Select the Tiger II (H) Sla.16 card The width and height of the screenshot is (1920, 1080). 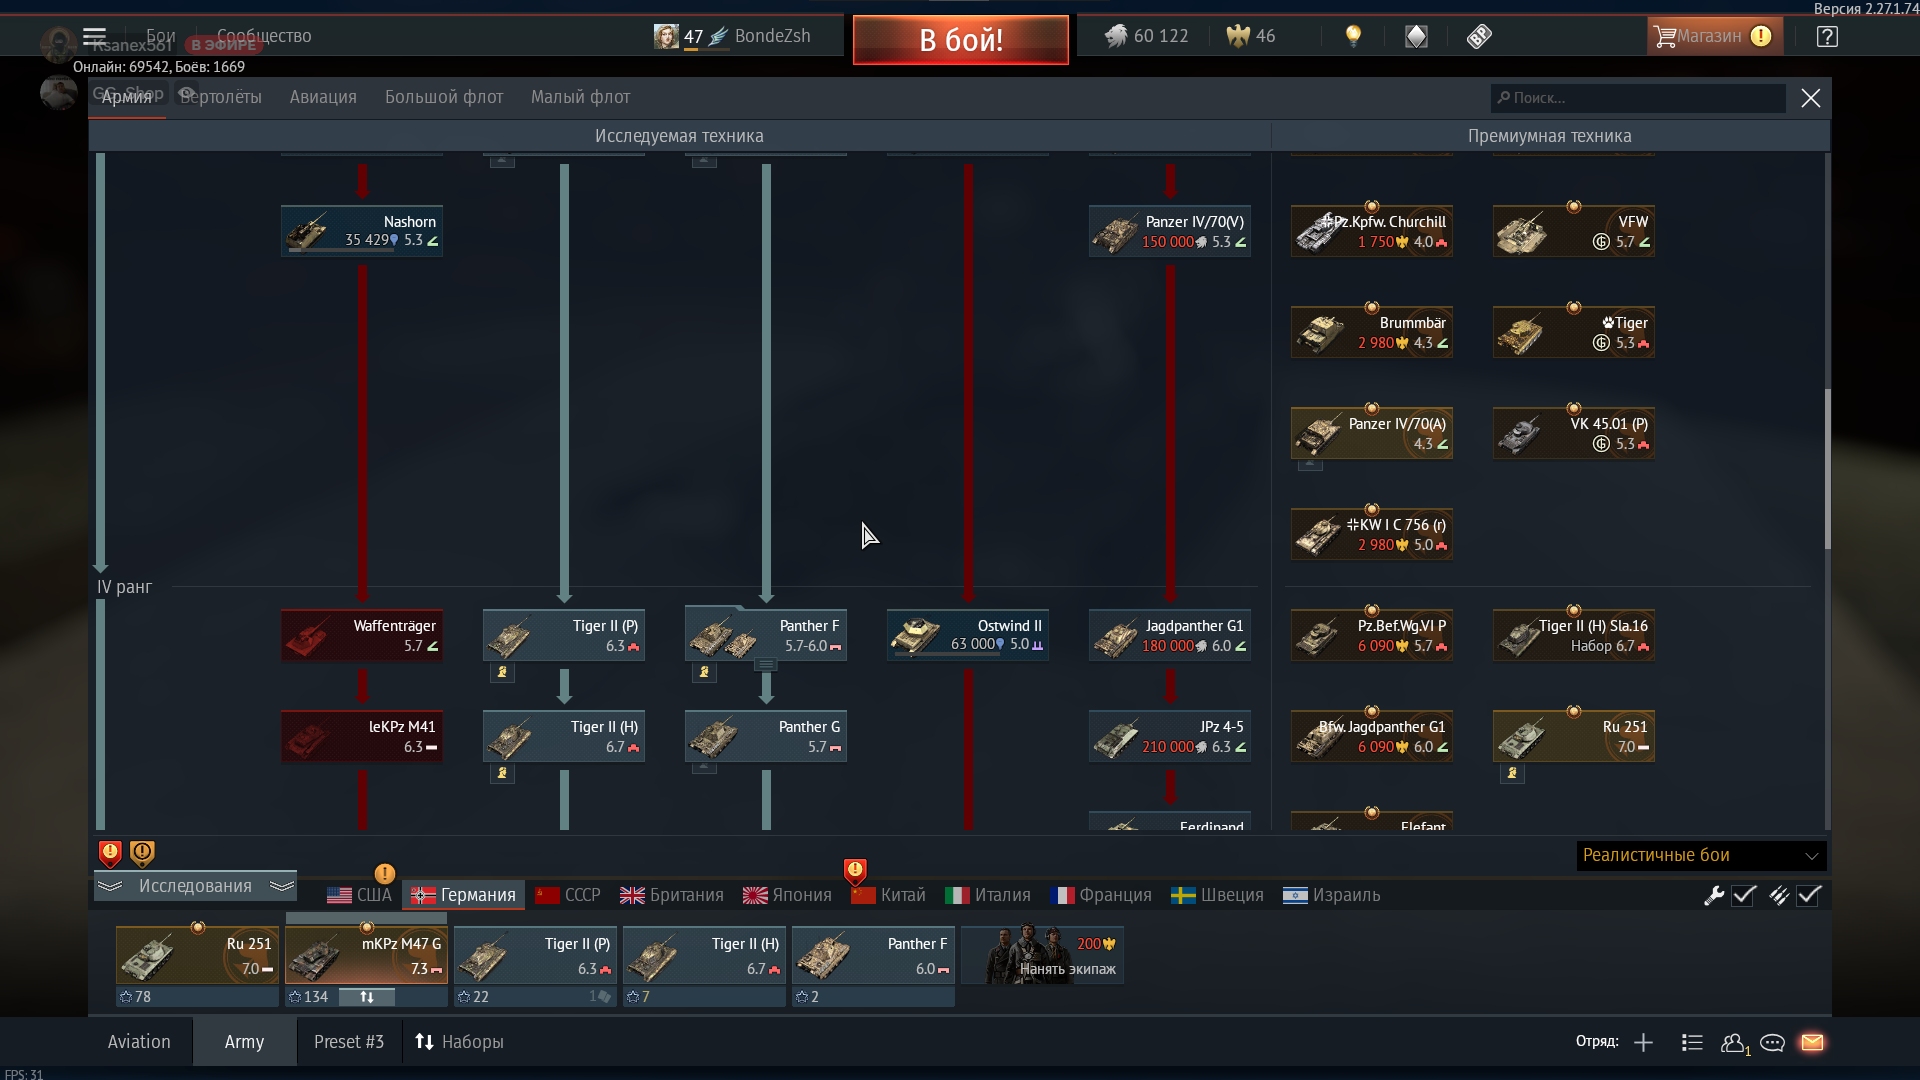pos(1574,635)
